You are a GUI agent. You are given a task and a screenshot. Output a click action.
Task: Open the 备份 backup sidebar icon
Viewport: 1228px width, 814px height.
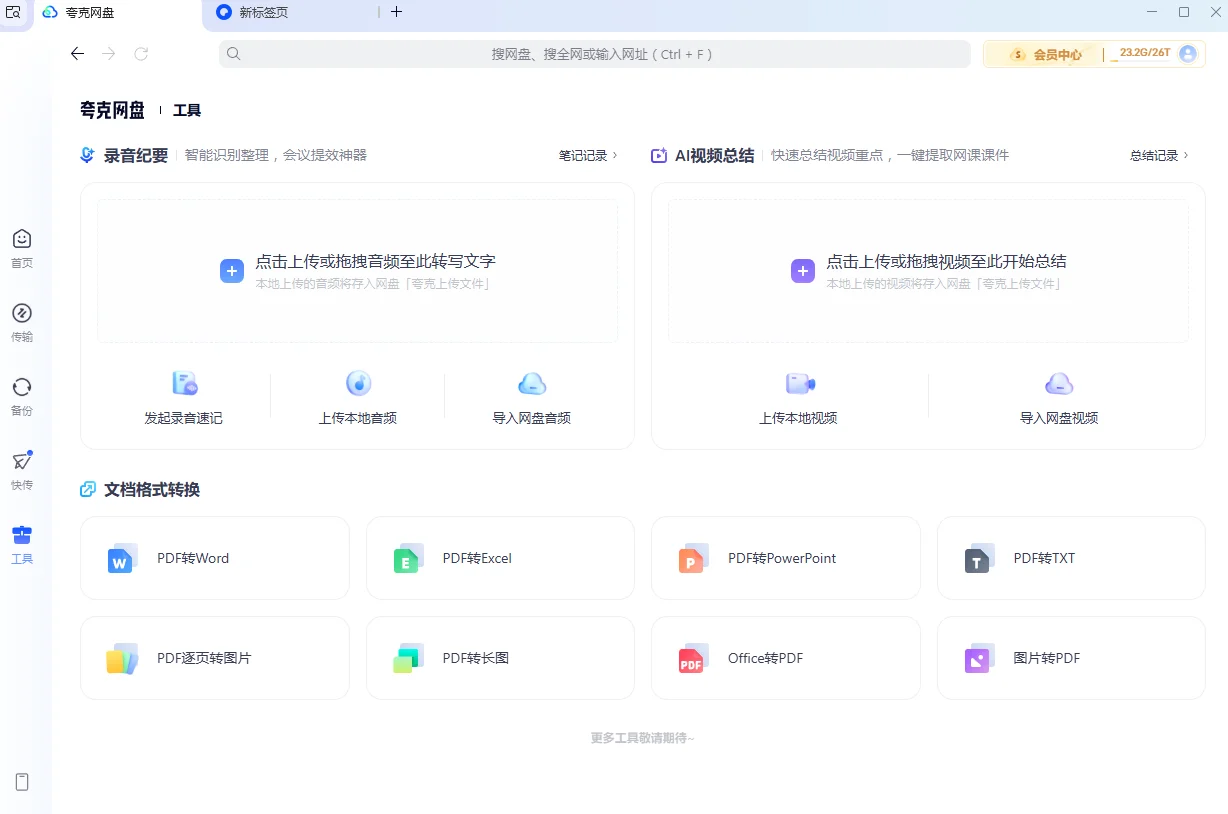(22, 387)
